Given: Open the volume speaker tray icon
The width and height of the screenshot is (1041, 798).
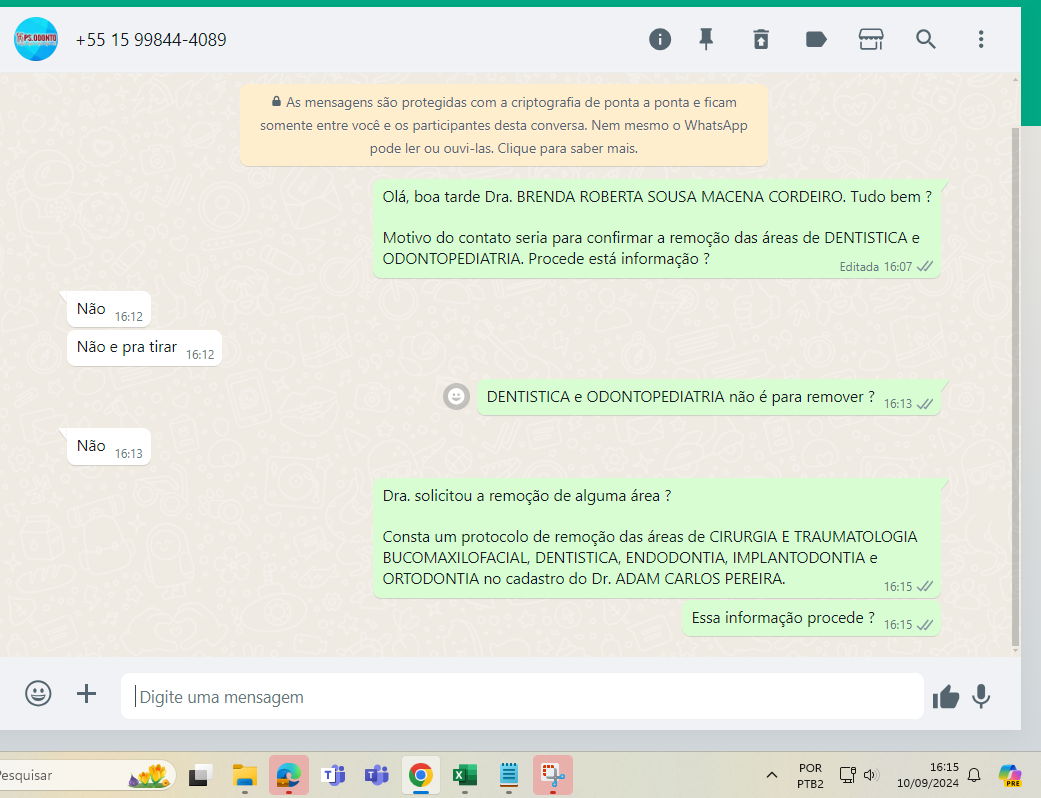Looking at the screenshot, I should [871, 775].
